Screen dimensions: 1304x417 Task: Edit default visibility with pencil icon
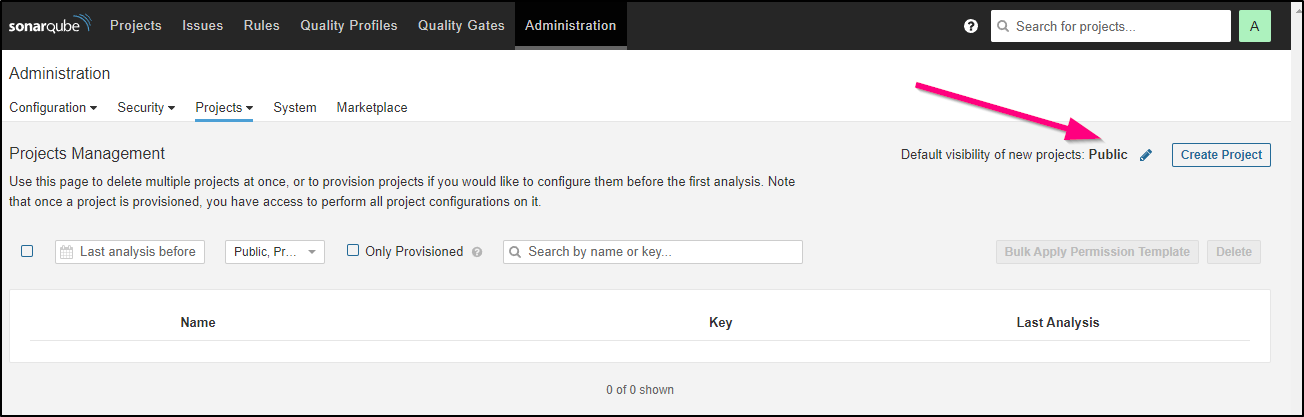pyautogui.click(x=1146, y=155)
